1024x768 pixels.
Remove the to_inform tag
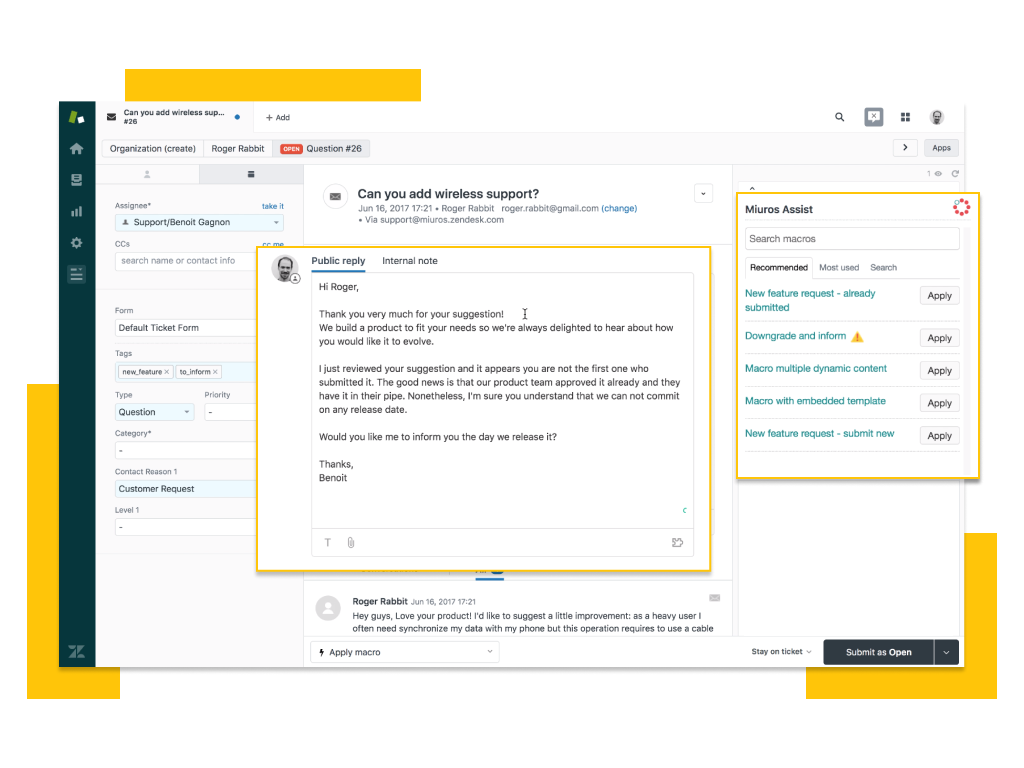(x=215, y=372)
